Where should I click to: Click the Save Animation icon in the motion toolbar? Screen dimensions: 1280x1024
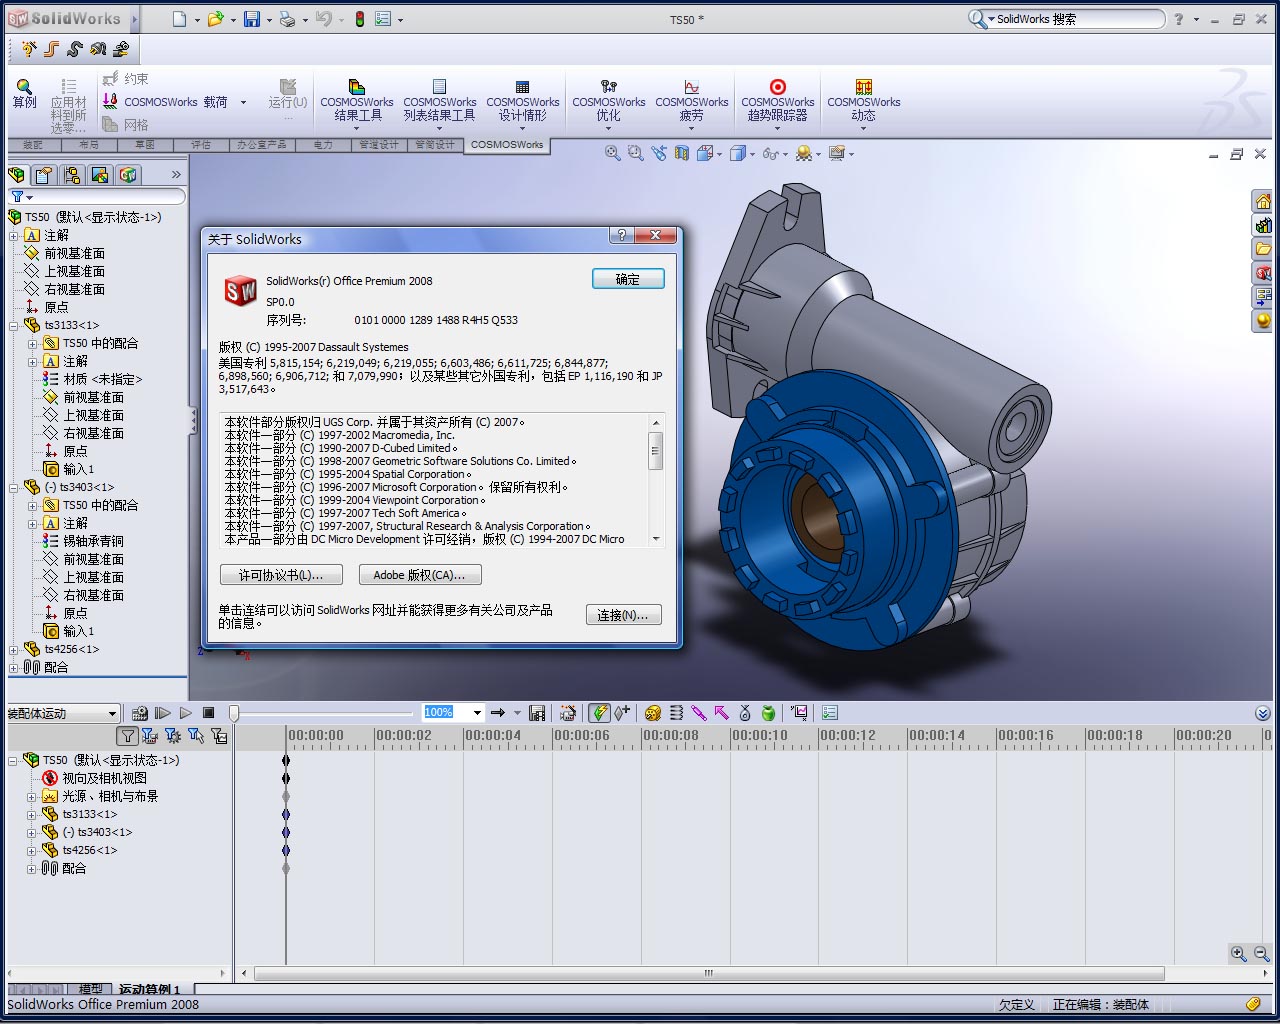(537, 713)
